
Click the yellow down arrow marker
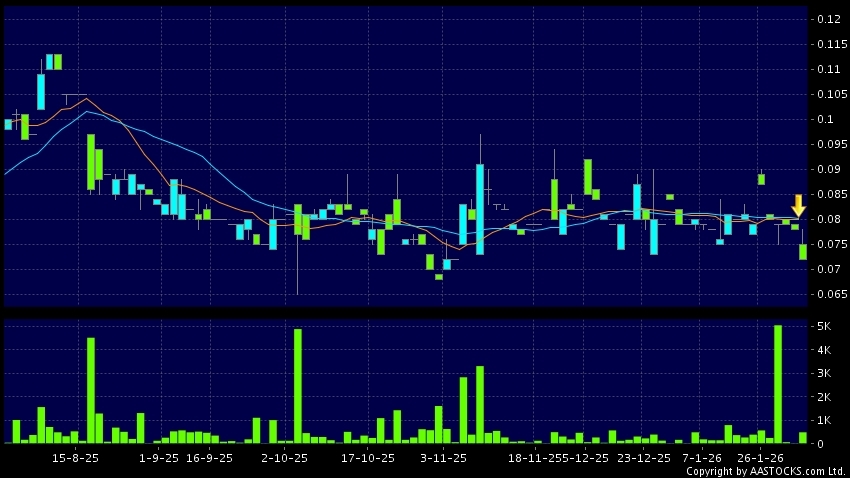(x=798, y=207)
